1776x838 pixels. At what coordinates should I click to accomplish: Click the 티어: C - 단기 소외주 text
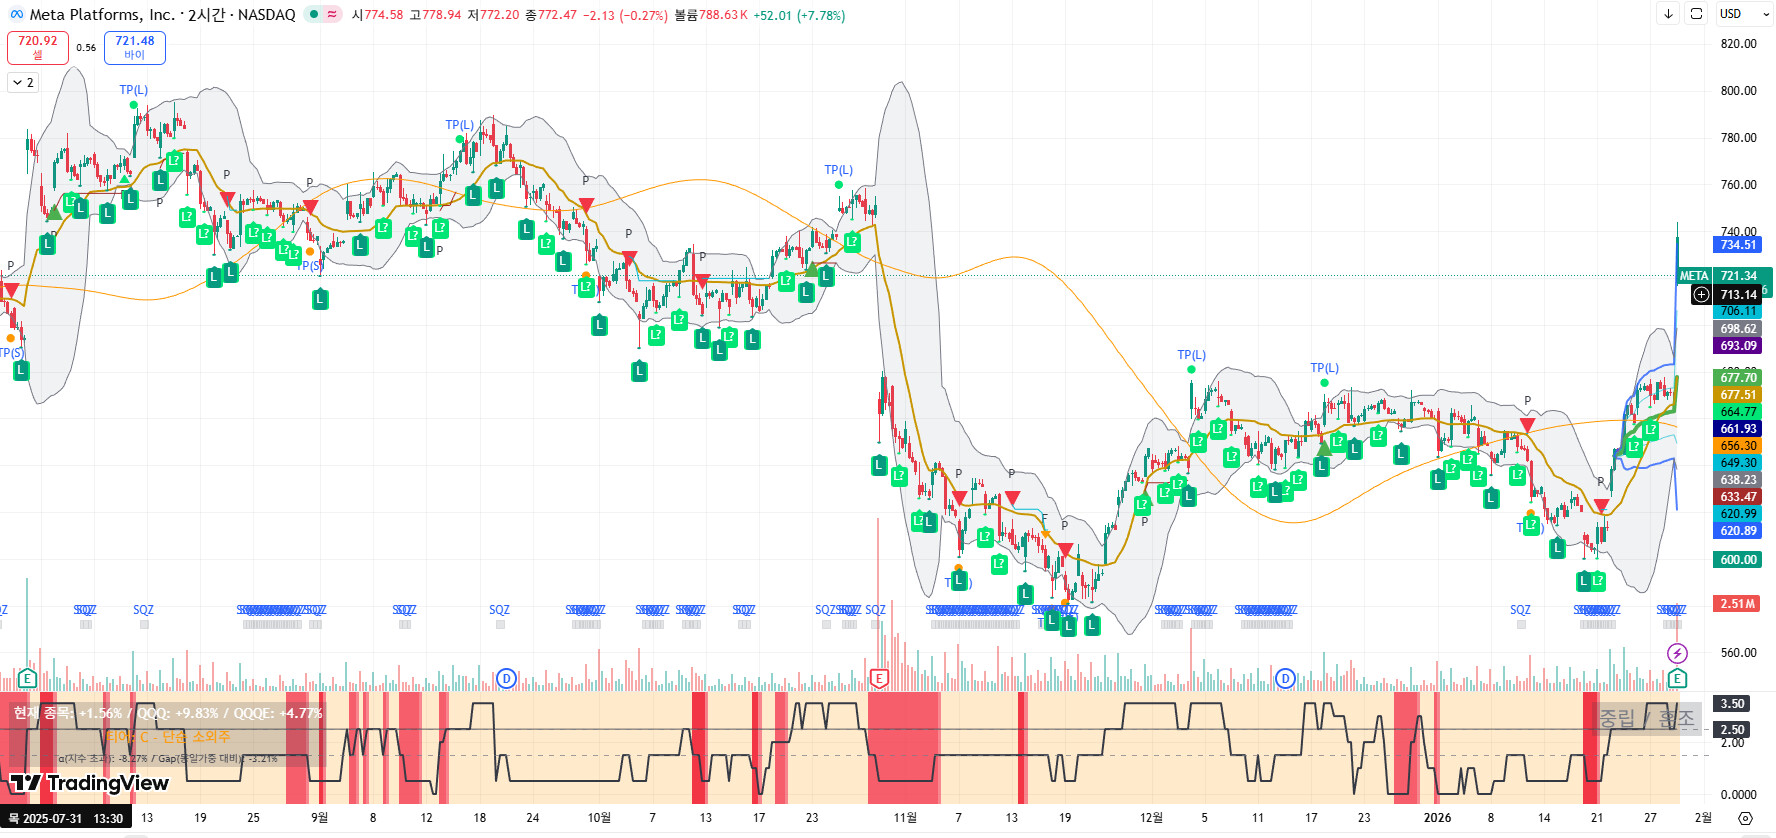pyautogui.click(x=168, y=737)
